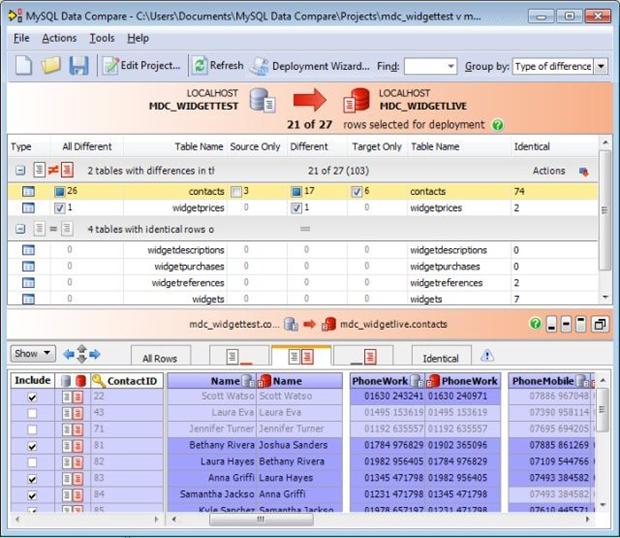
Task: Split the panes evenly using the middle-bar icon
Action: (x=566, y=325)
